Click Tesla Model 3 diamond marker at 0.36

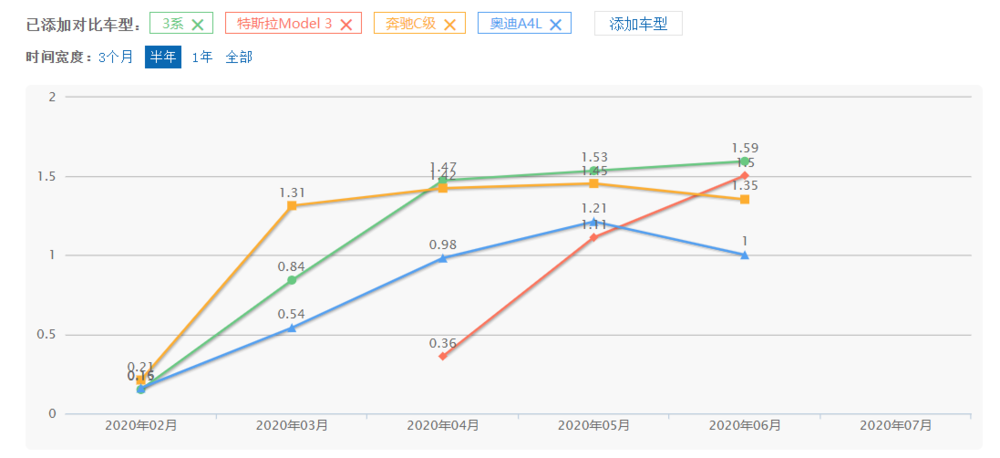point(443,356)
